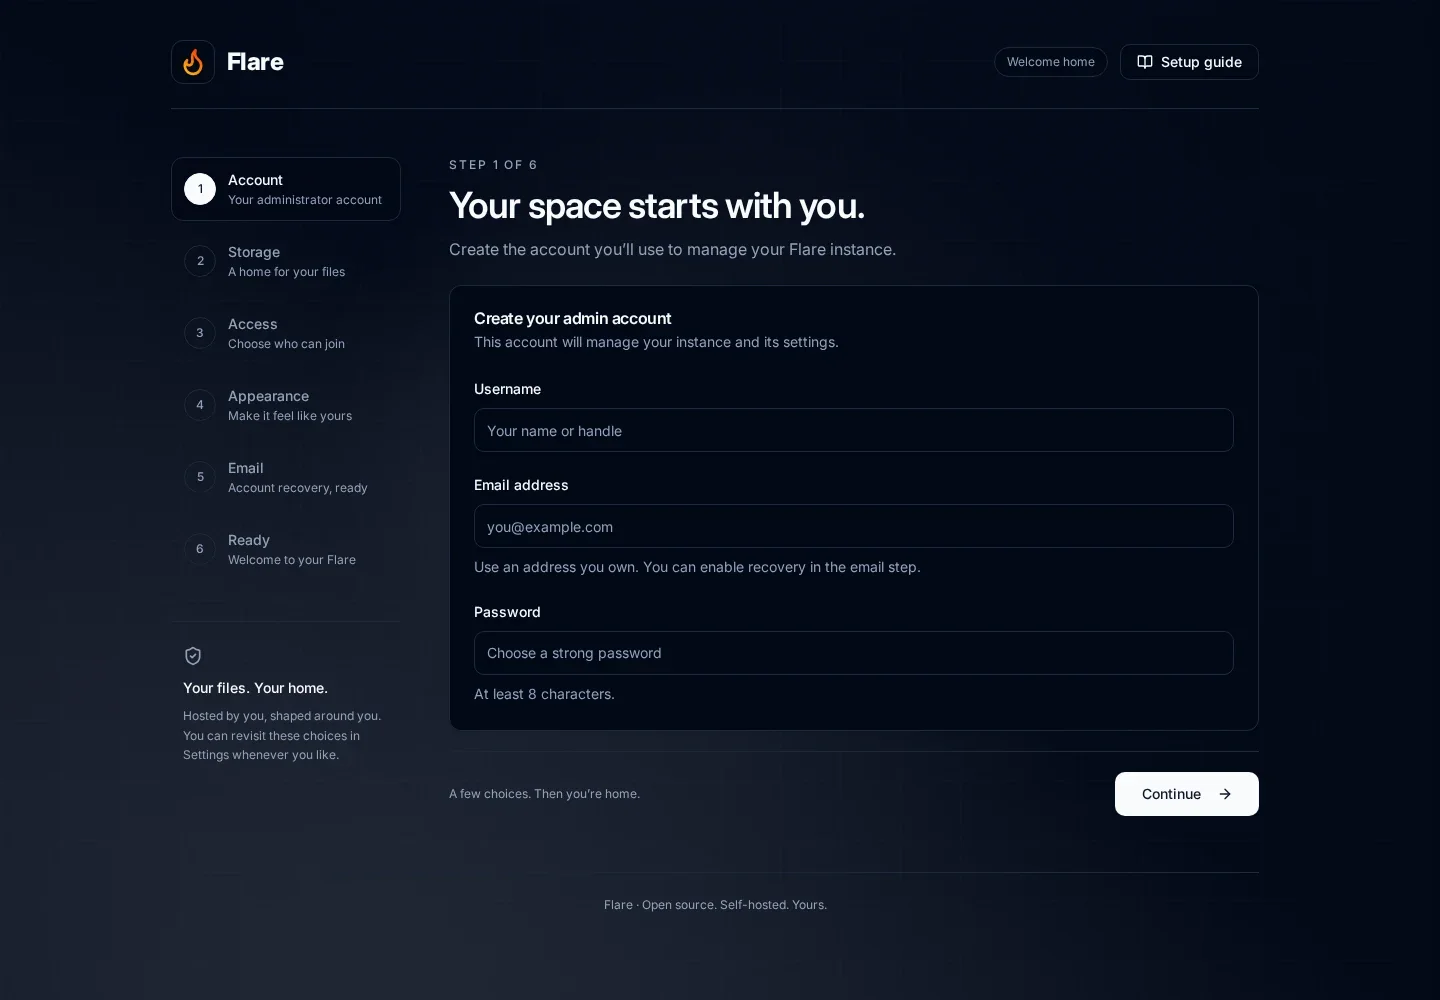Click step 3 number circle for Access
1440x1000 pixels.
(x=200, y=333)
